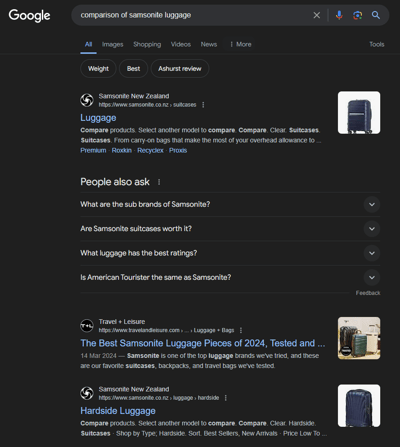
Task: Clear the search box with X icon
Action: pyautogui.click(x=317, y=15)
